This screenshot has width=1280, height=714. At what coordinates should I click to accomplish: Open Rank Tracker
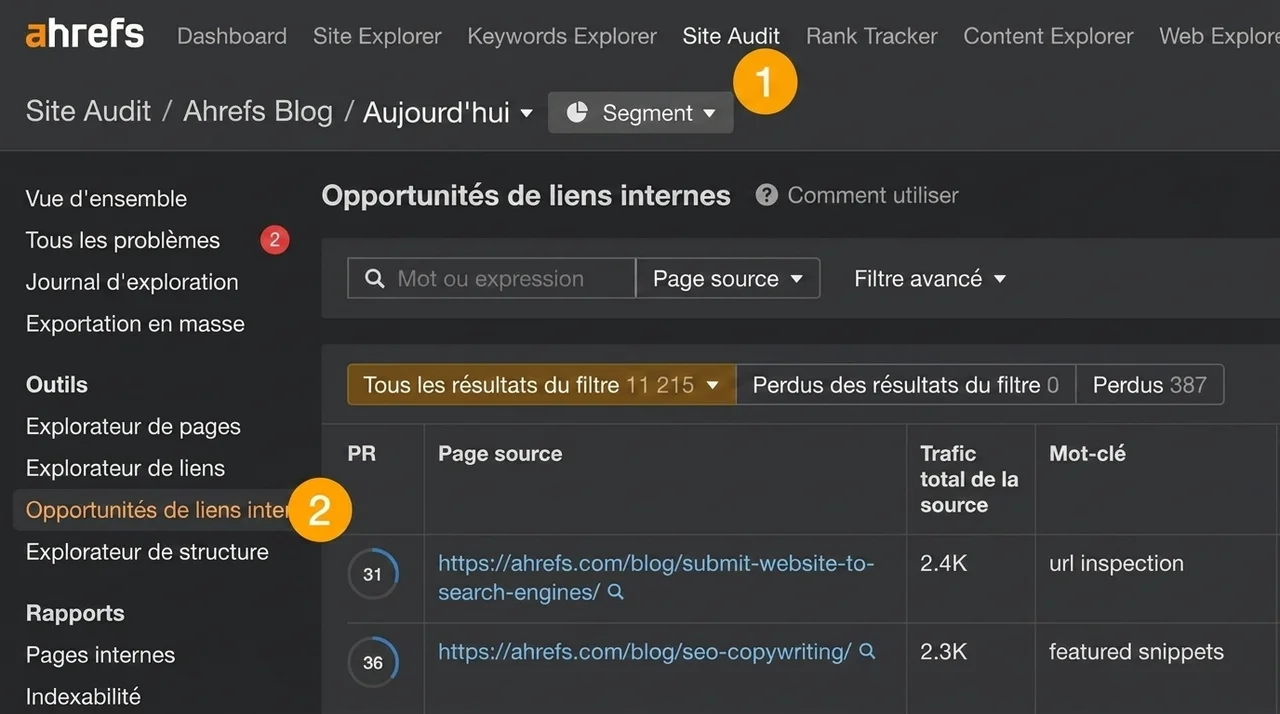pos(872,36)
